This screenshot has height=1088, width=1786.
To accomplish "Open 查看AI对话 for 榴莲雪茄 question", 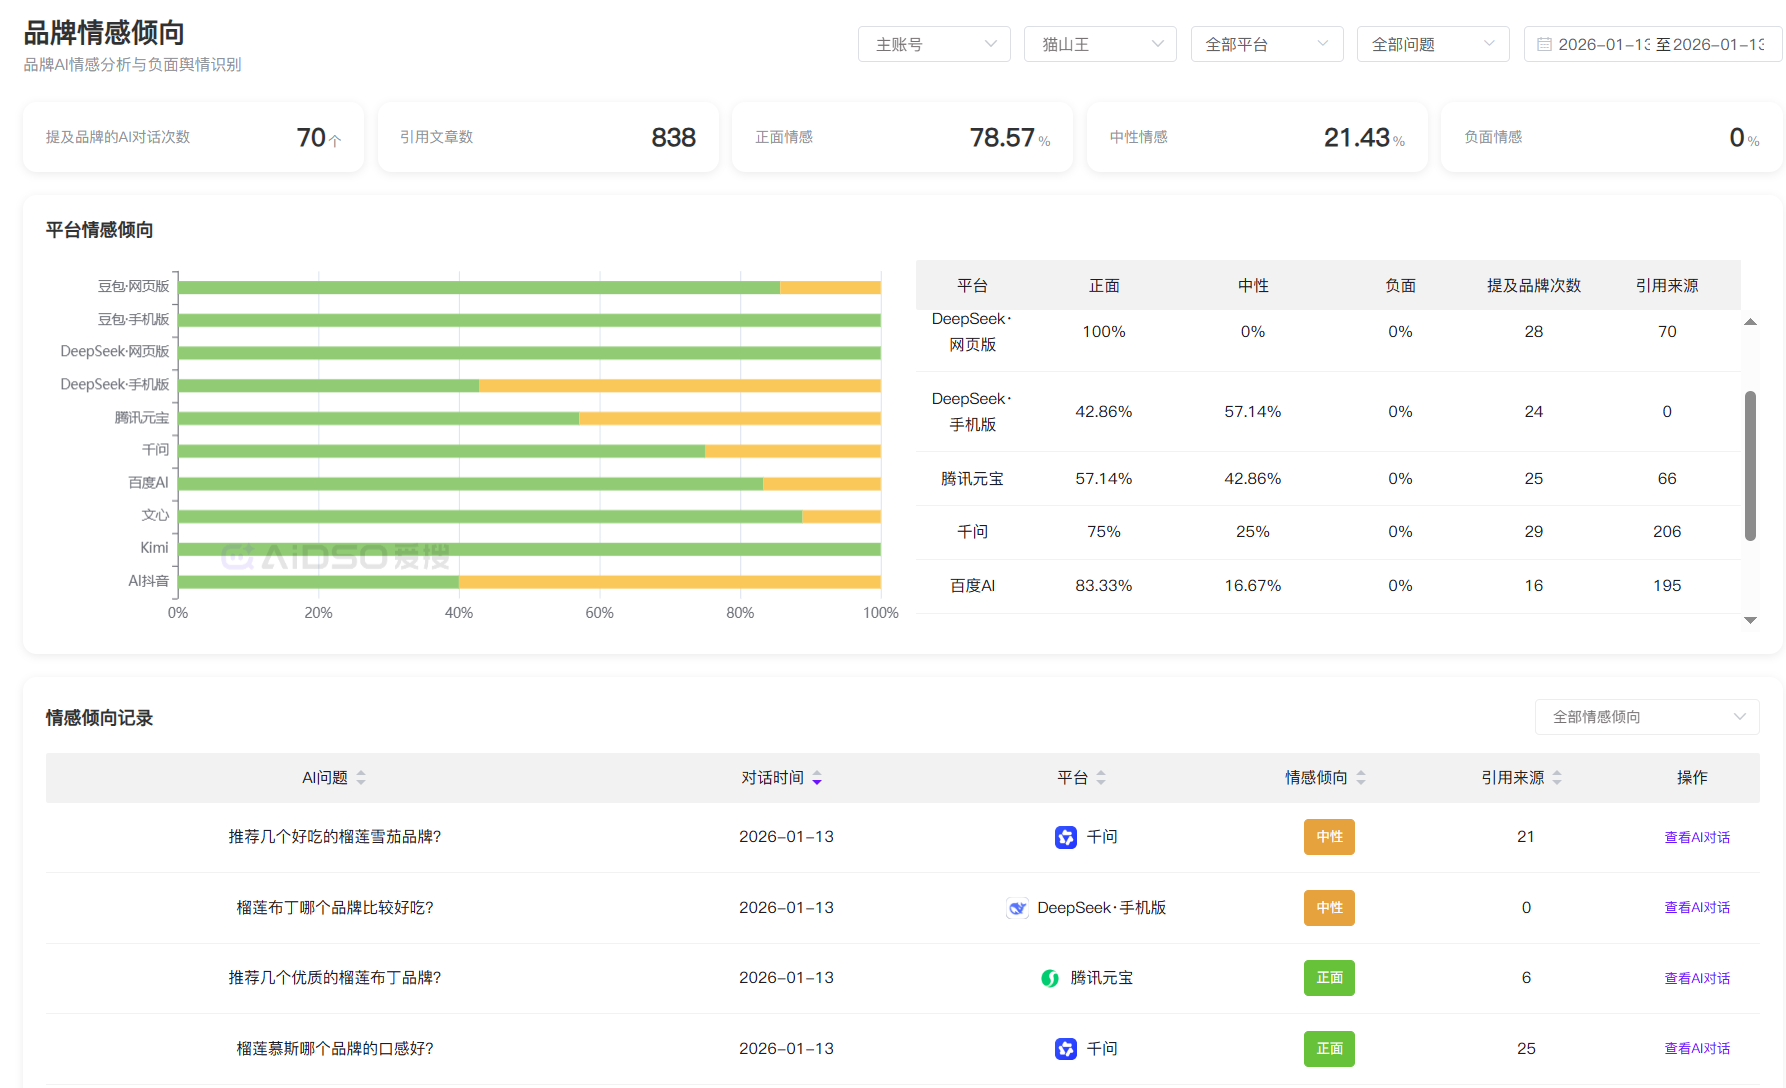I will click(1696, 838).
